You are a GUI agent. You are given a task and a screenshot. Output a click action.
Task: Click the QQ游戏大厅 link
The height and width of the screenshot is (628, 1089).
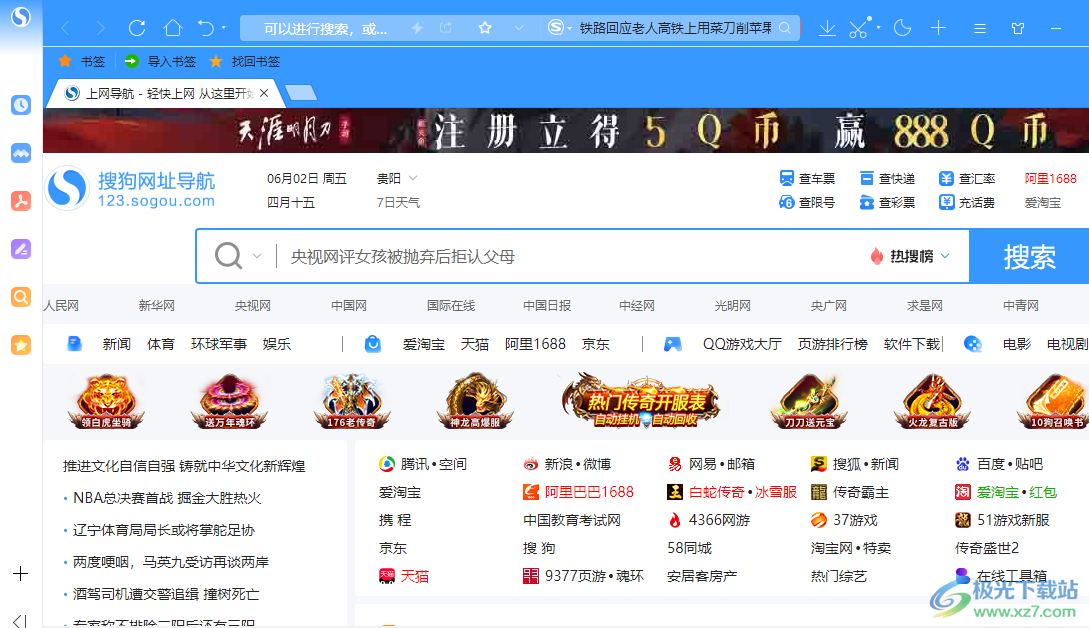(742, 344)
